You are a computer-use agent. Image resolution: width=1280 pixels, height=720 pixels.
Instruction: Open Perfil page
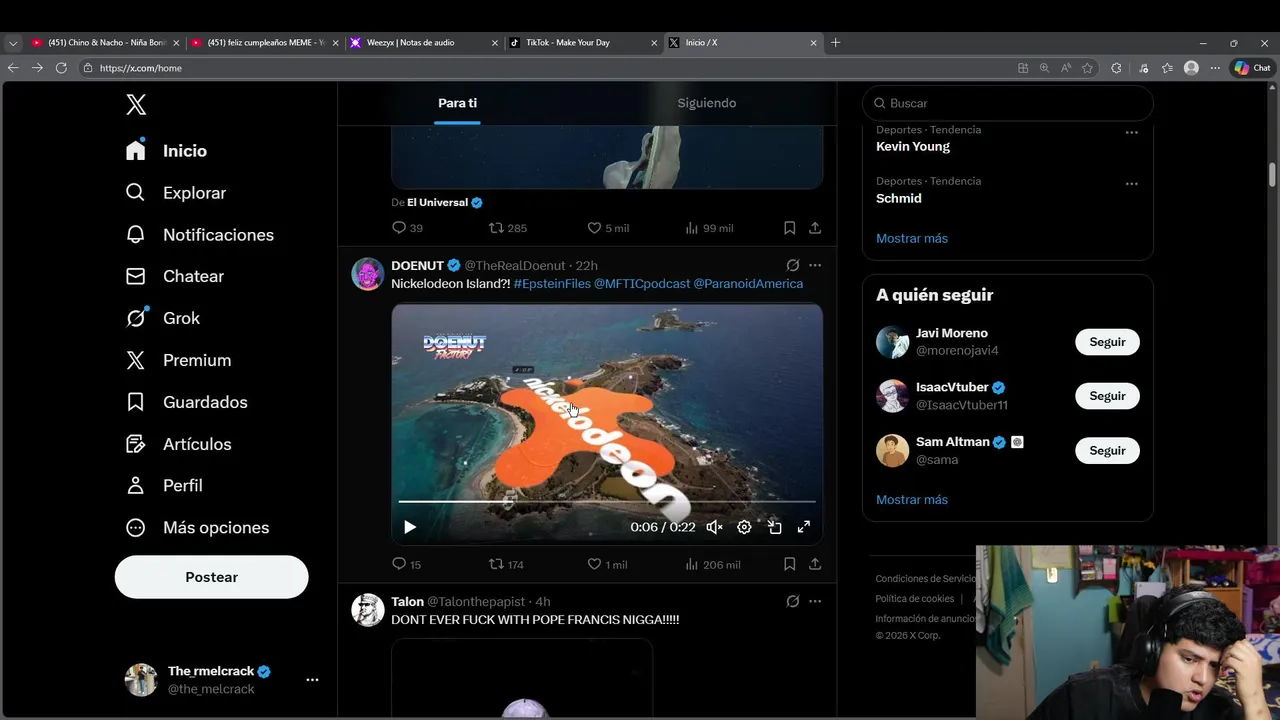[x=164, y=485]
